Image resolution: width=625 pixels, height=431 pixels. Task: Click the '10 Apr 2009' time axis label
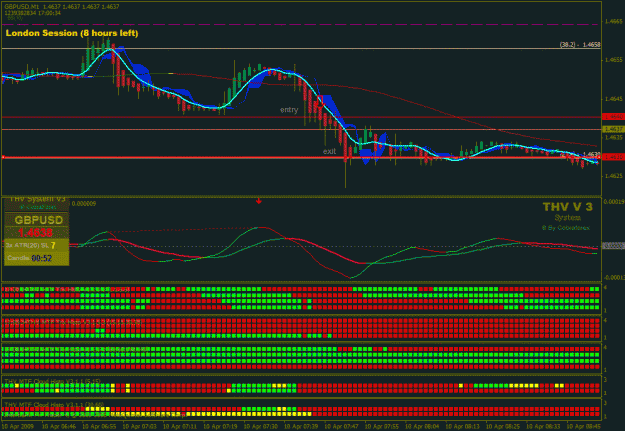pyautogui.click(x=18, y=427)
